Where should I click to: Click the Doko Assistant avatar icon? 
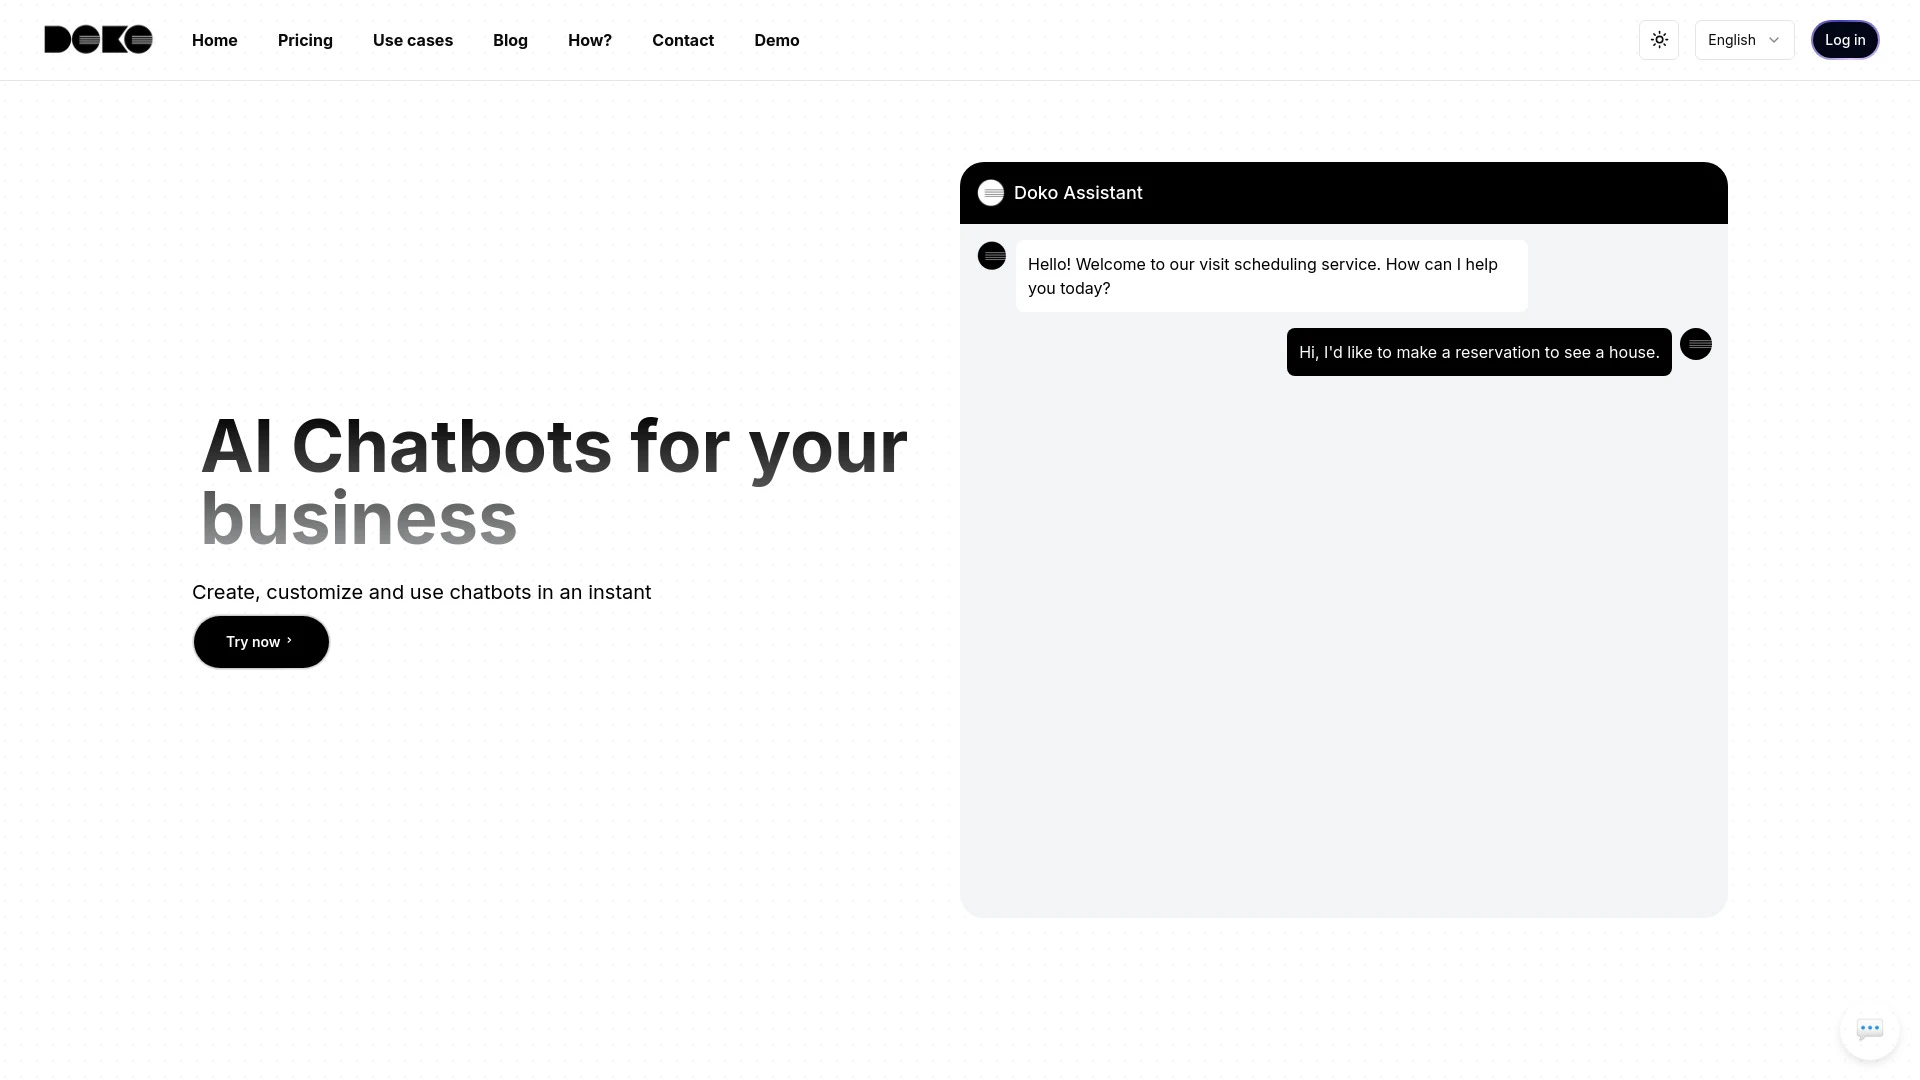point(990,193)
